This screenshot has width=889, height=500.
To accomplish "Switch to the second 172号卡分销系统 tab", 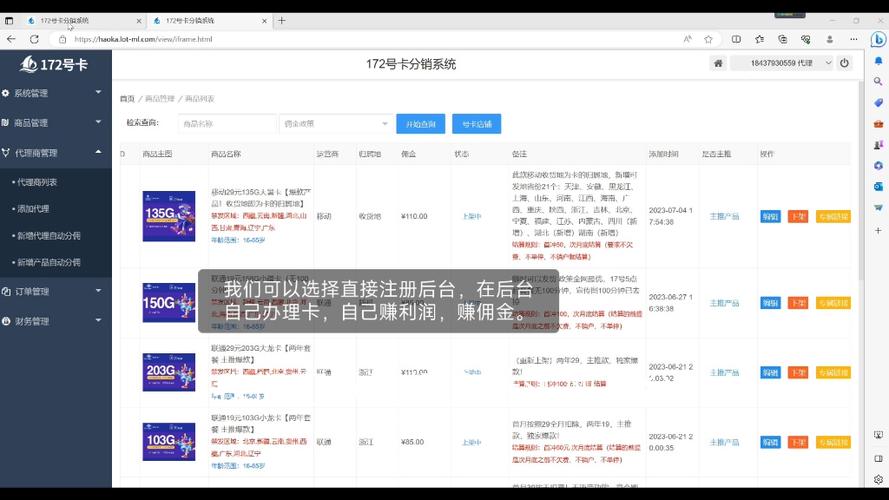I will click(x=208, y=20).
